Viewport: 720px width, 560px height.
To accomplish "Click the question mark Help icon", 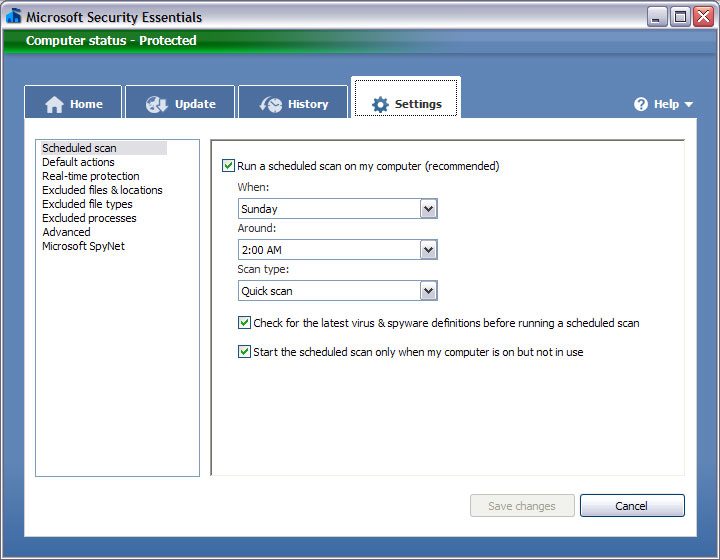I will tap(641, 104).
